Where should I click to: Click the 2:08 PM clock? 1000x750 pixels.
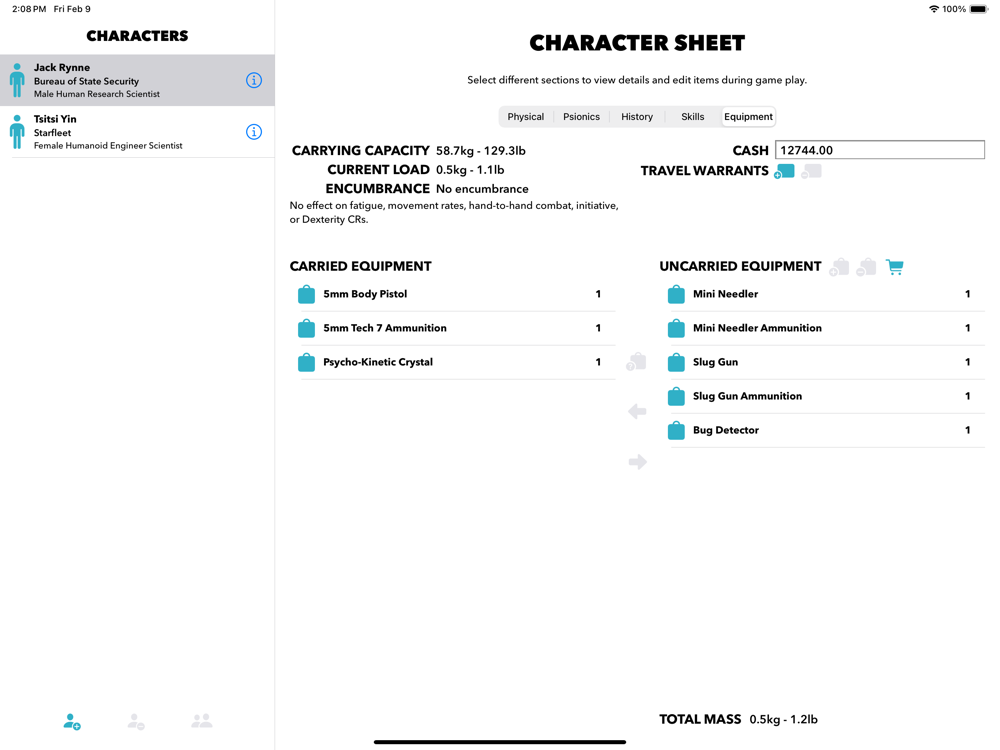click(x=29, y=9)
